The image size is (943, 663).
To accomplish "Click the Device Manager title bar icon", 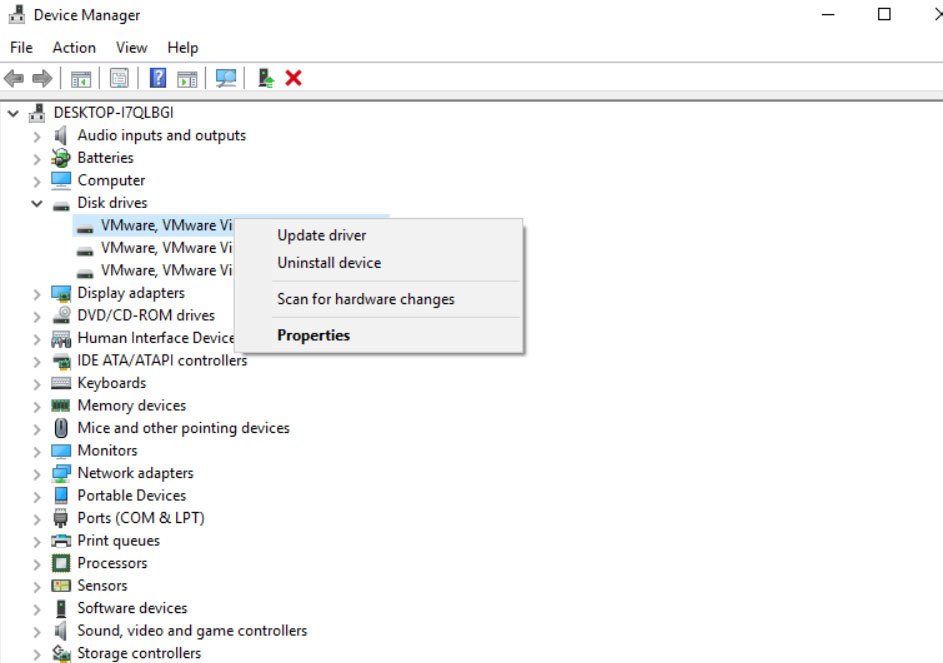I will coord(17,14).
